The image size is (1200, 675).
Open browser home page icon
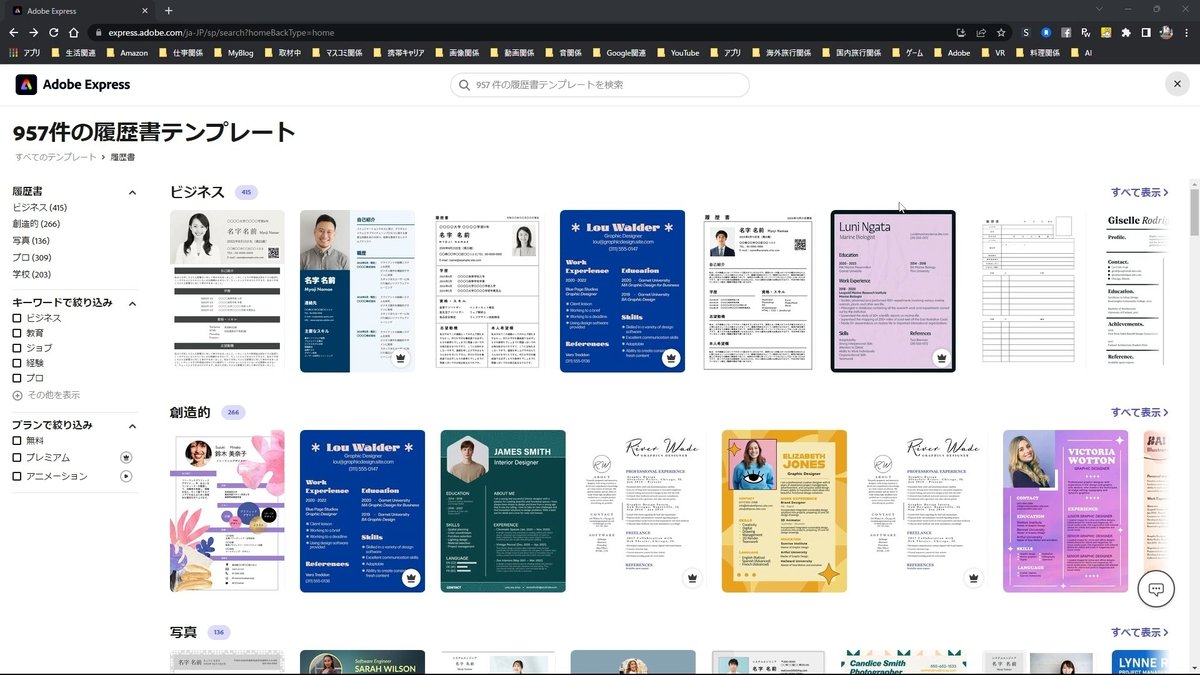tap(74, 32)
